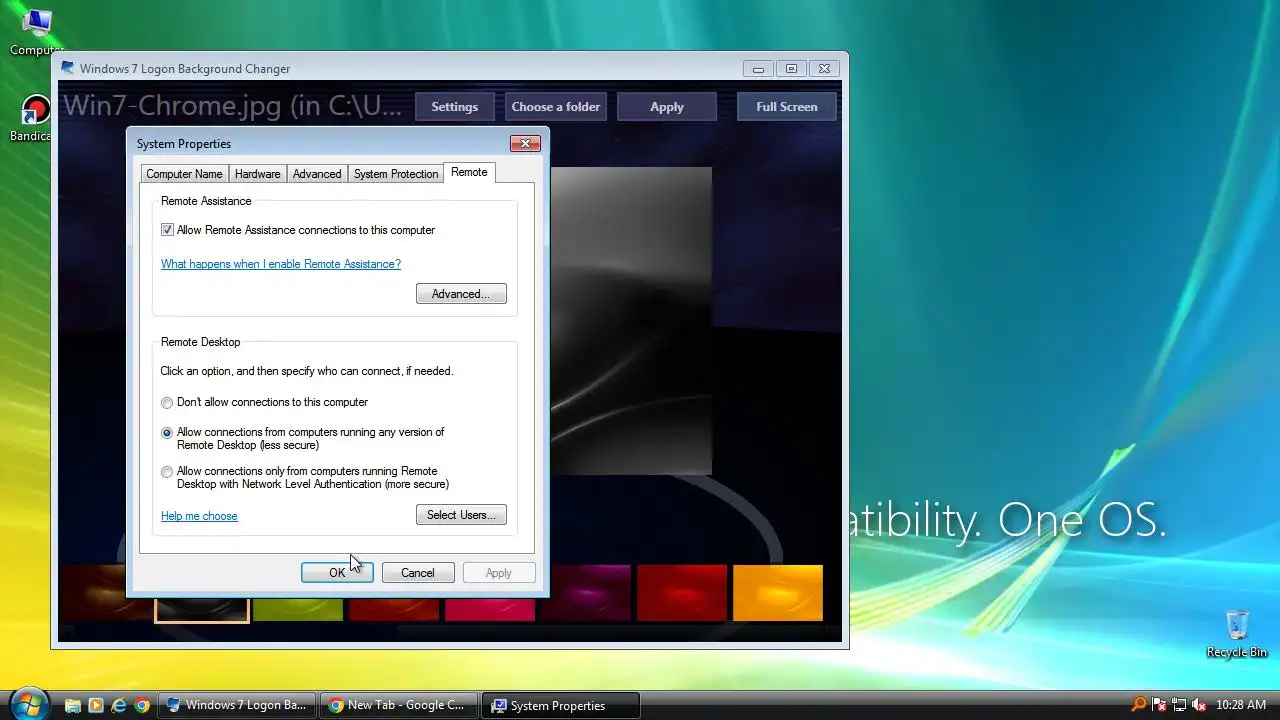
Task: Click the large preview image in Background Changer
Action: coord(631,320)
